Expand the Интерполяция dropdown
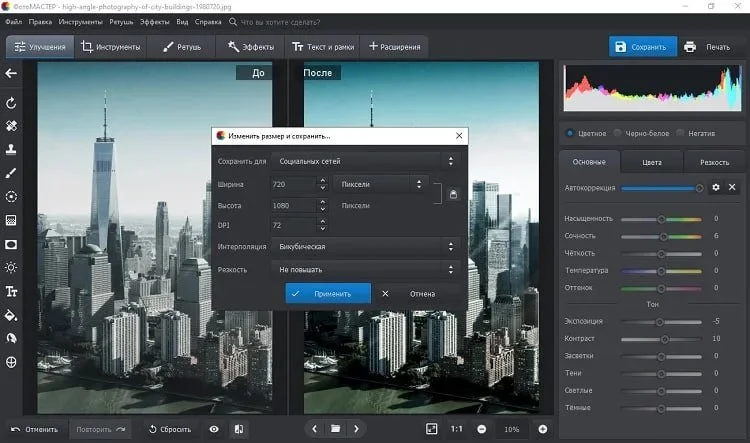 (365, 246)
